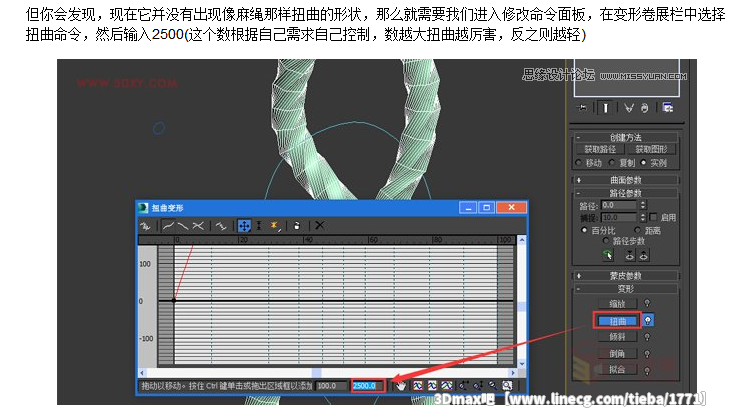Select Zoom Region tool in deformation window
The width and height of the screenshot is (746, 418).
[x=507, y=386]
